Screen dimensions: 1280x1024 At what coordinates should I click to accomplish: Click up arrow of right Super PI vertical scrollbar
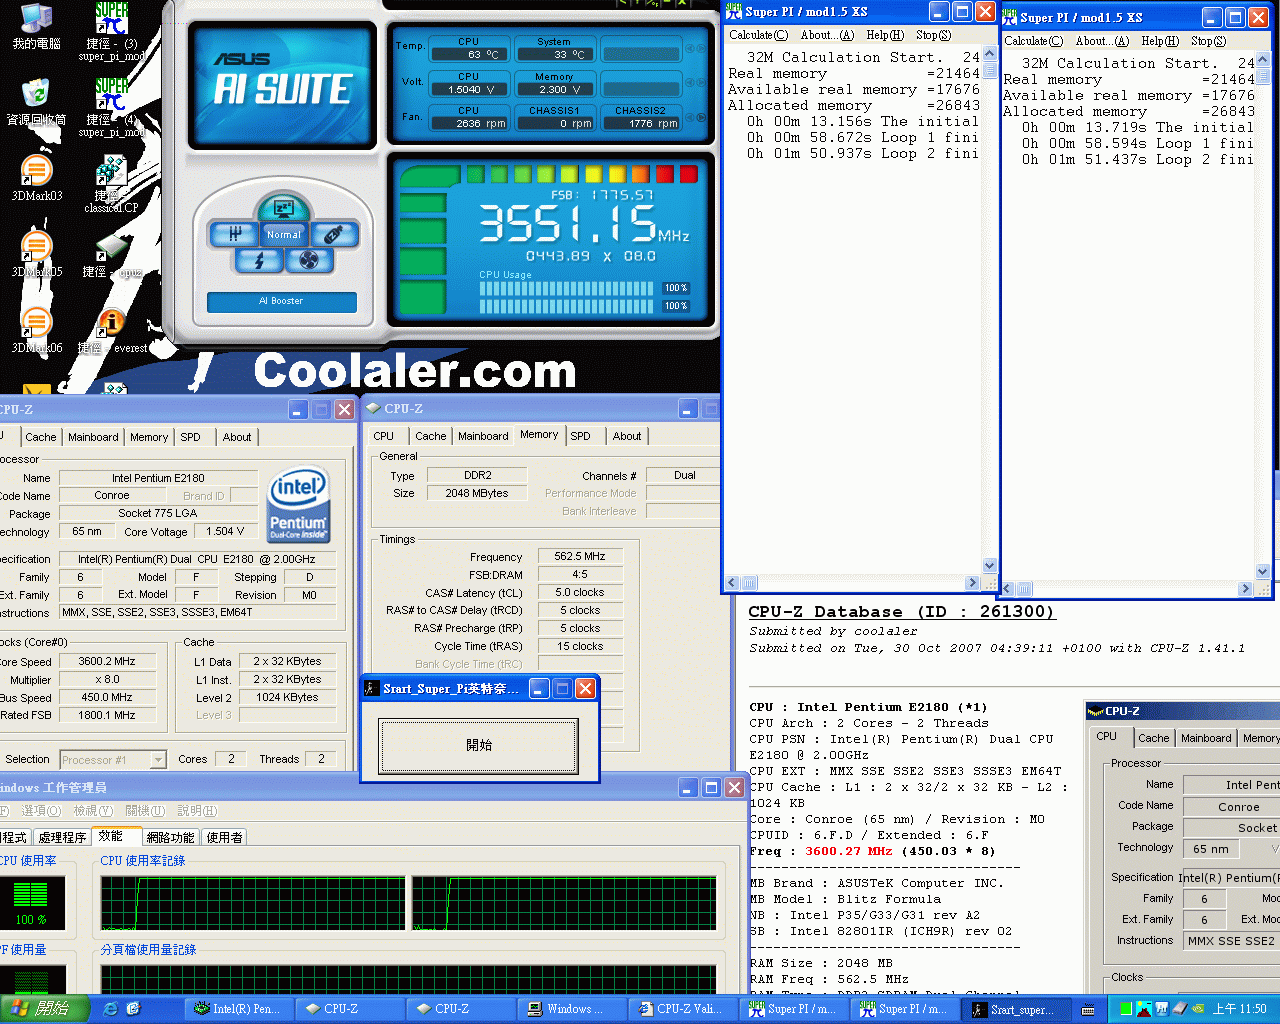(1263, 58)
